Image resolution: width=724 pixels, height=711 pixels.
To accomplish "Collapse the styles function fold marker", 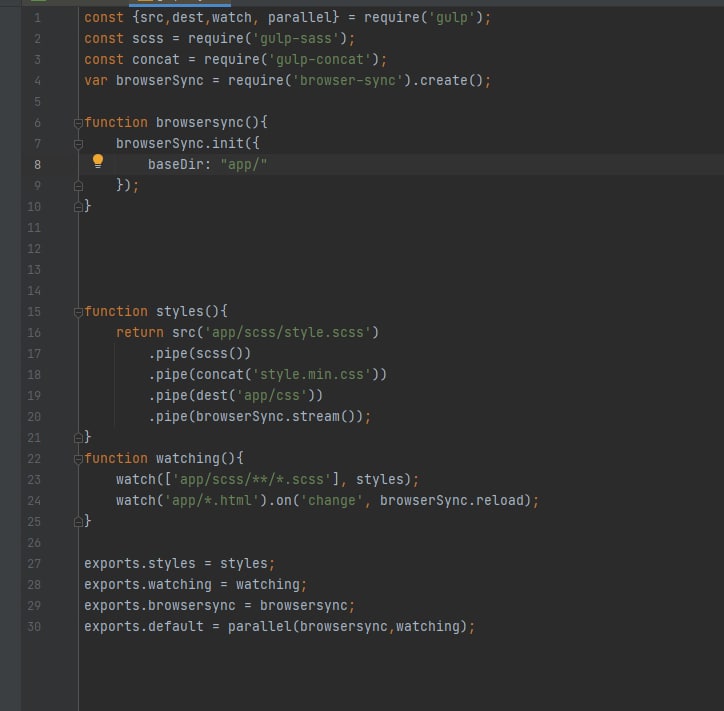I will [78, 312].
